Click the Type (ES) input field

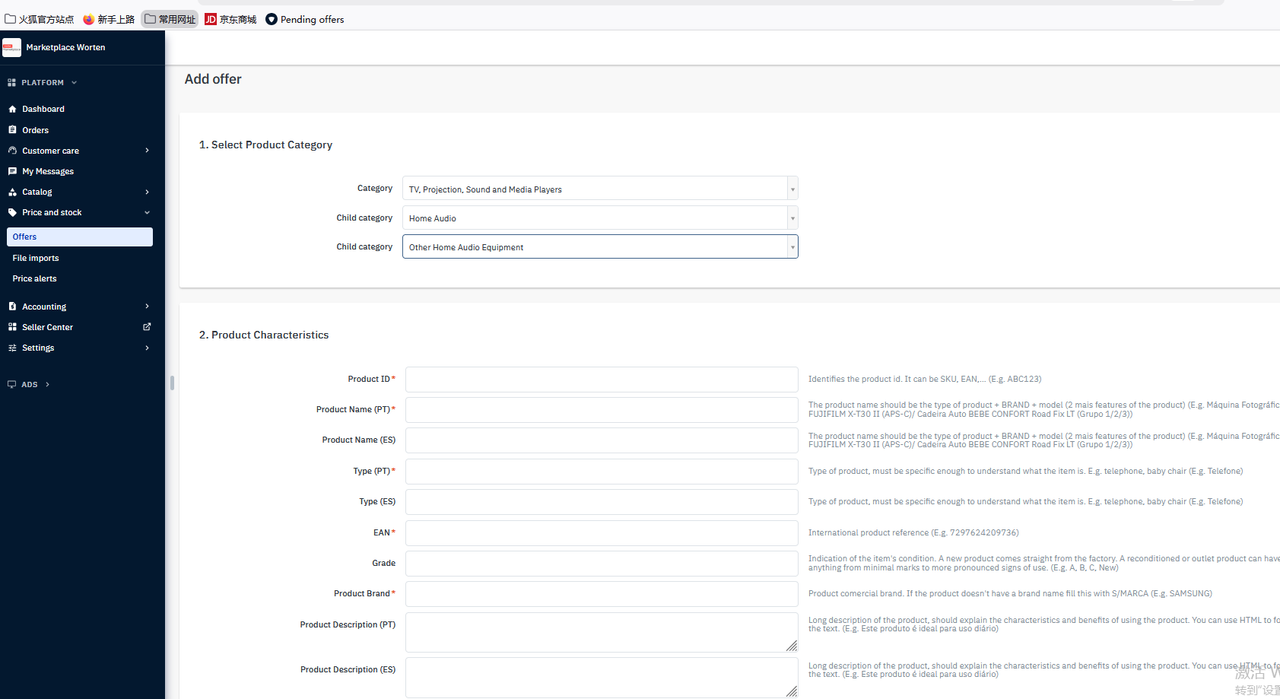coord(602,502)
